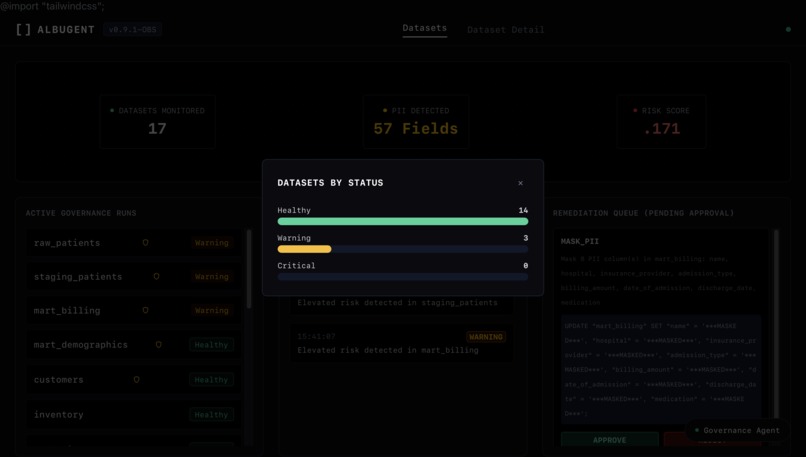806x457 pixels.
Task: Click the ALBUGENT bracket logo
Action: (23, 29)
